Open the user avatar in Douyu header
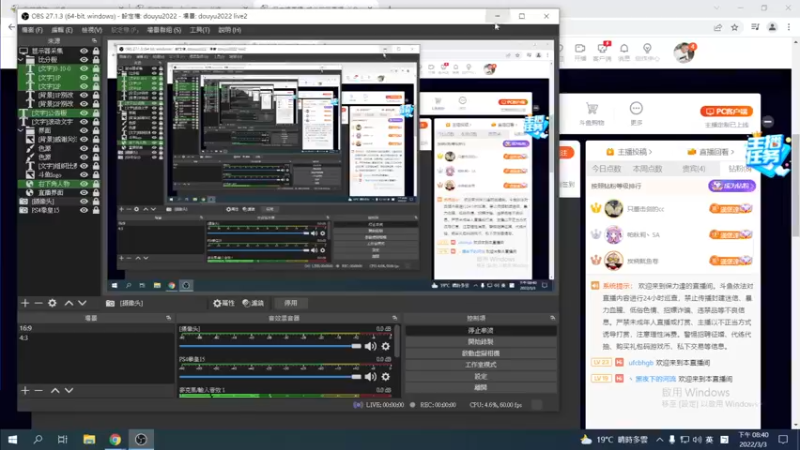Screen dimensions: 800x450 click(x=683, y=53)
